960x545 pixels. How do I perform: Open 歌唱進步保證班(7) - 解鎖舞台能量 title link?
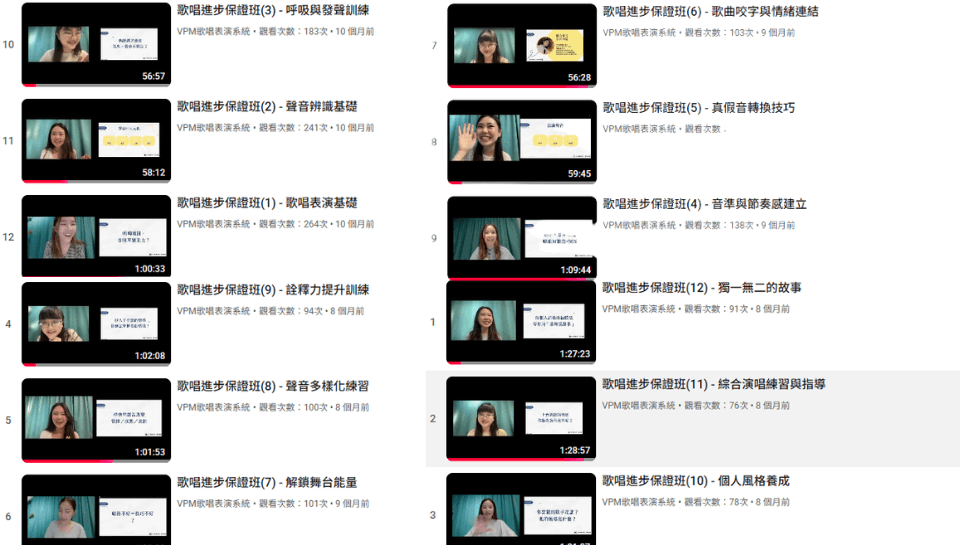267,482
